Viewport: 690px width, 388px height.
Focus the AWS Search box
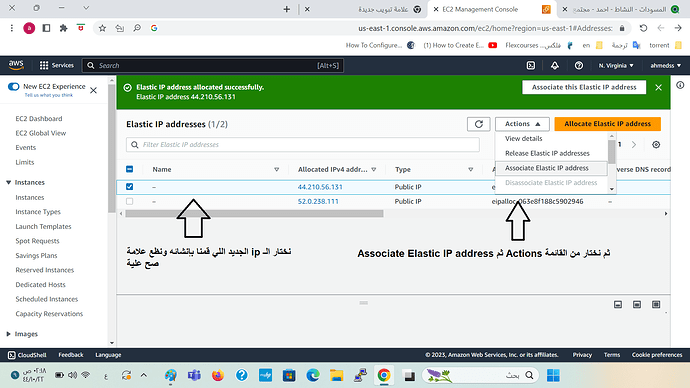click(213, 65)
